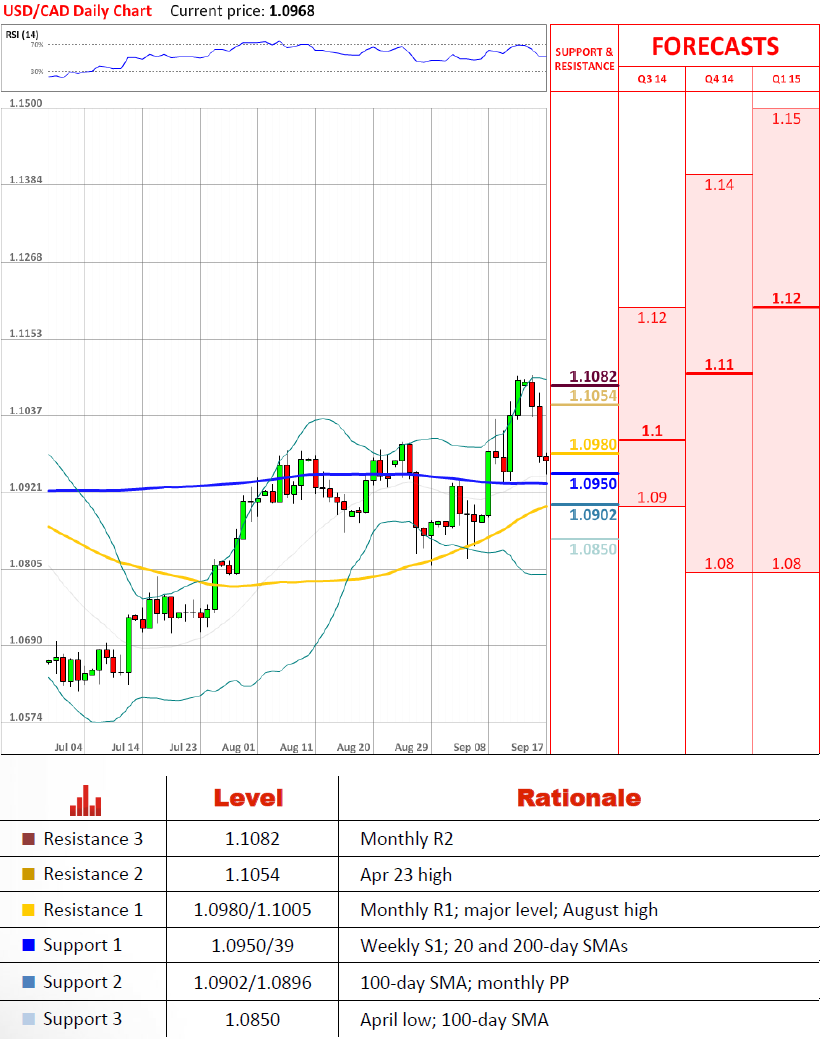This screenshot has width=820, height=1039.
Task: Click the red bar chart icon in table header
Action: (x=86, y=800)
